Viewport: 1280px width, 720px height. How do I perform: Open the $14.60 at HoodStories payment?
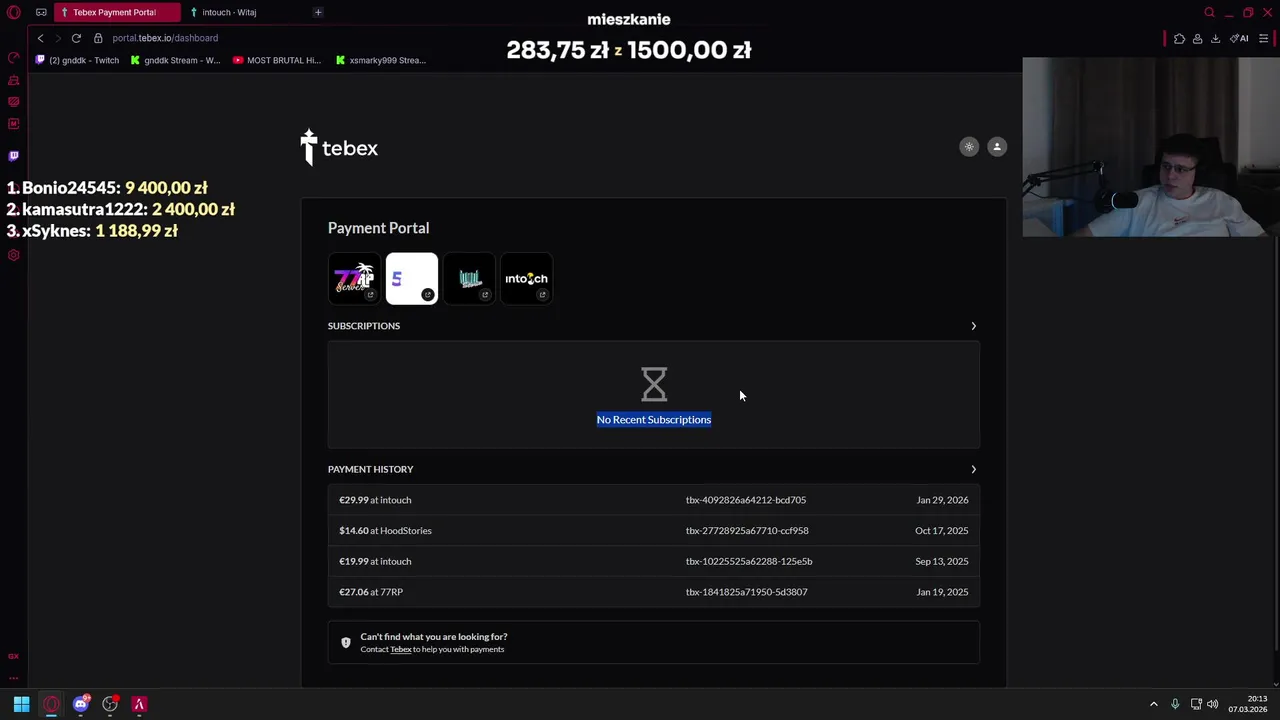click(654, 531)
